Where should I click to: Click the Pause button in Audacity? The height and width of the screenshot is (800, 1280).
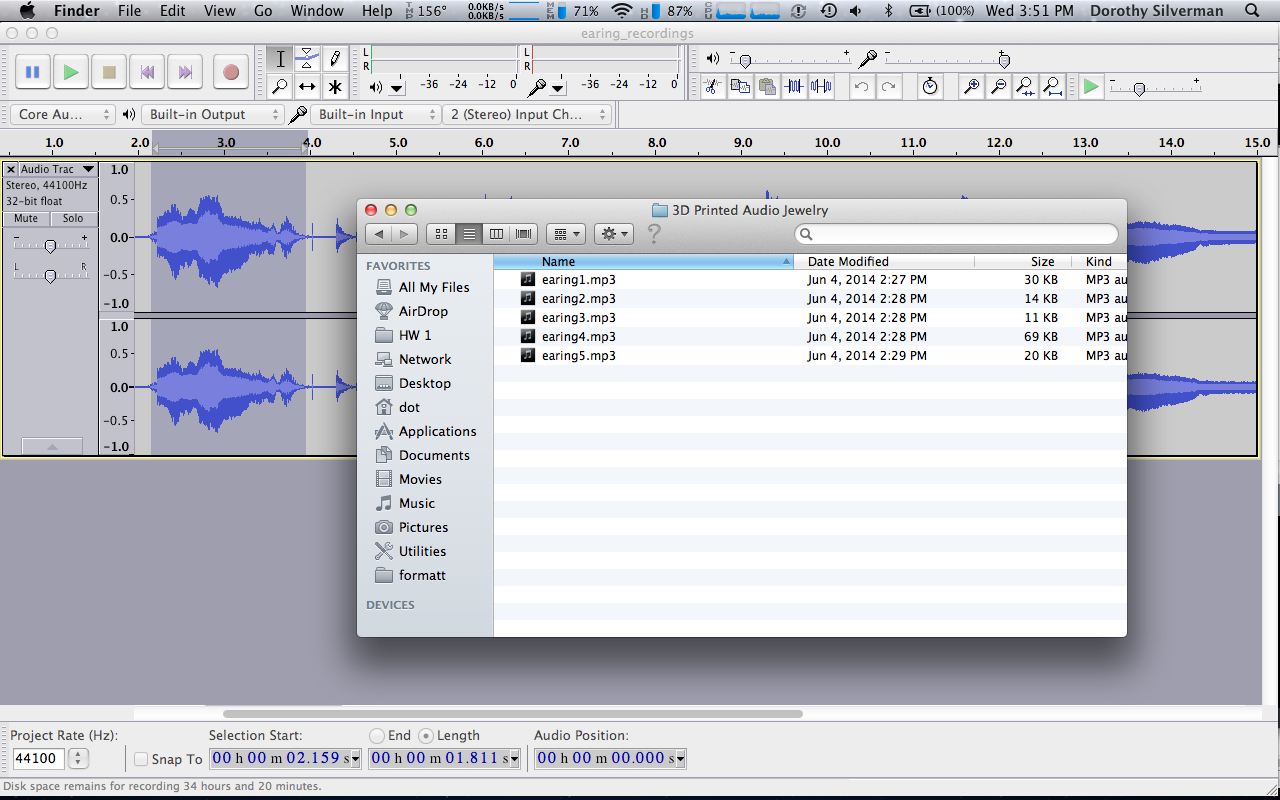(32, 72)
